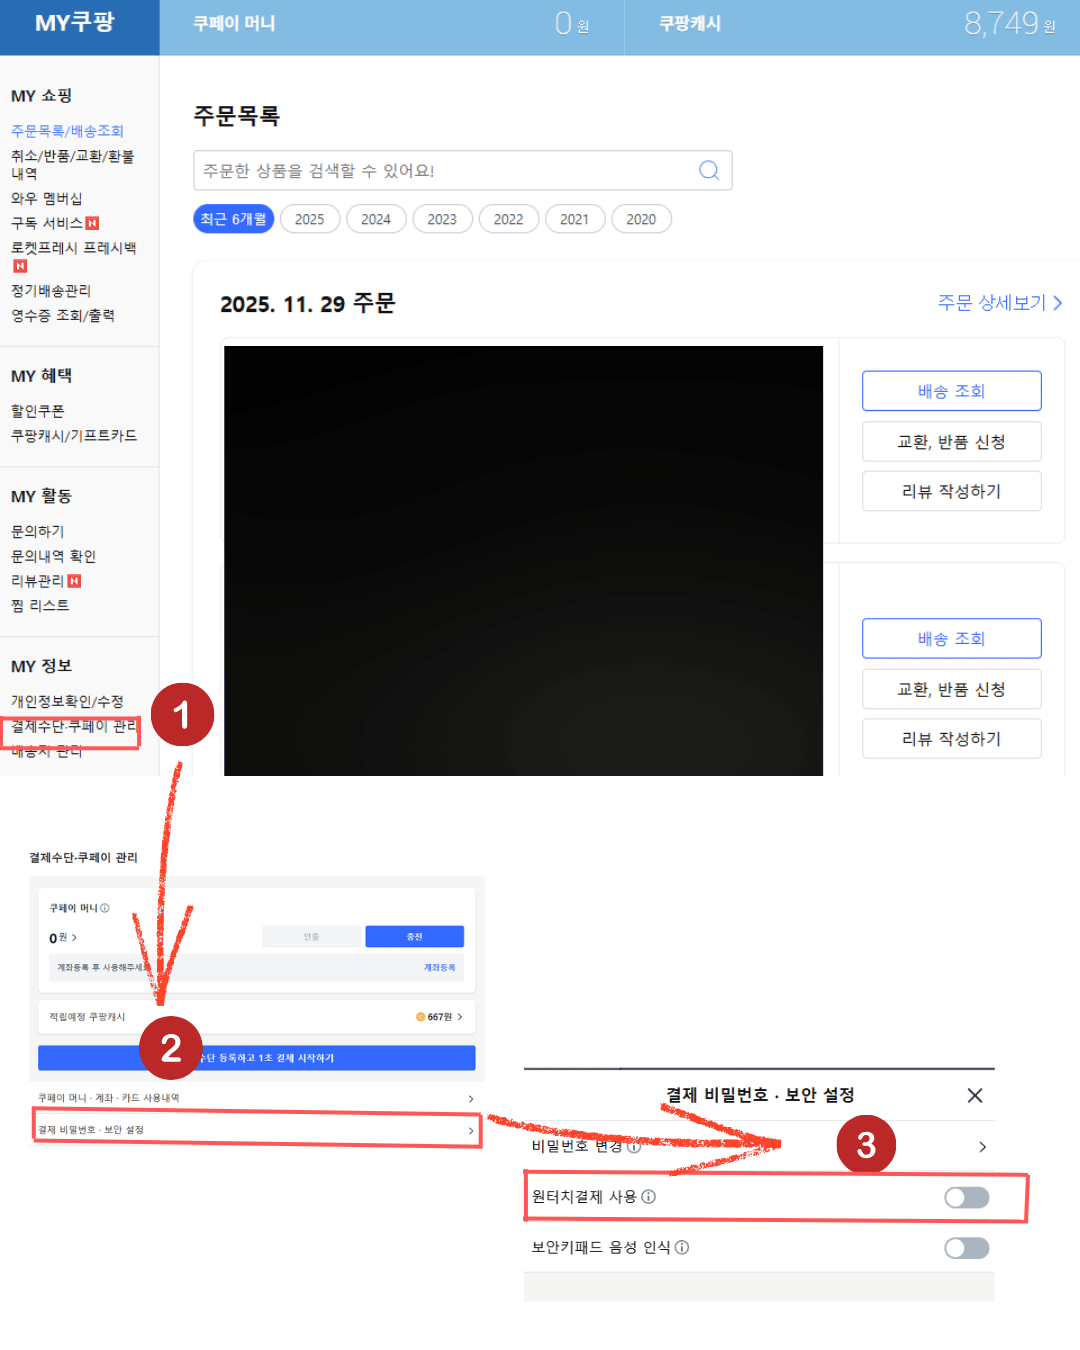Expand the 0원 balance chevron in 쿠페이 머니 card
Viewport: 1080px width, 1350px height.
point(74,937)
